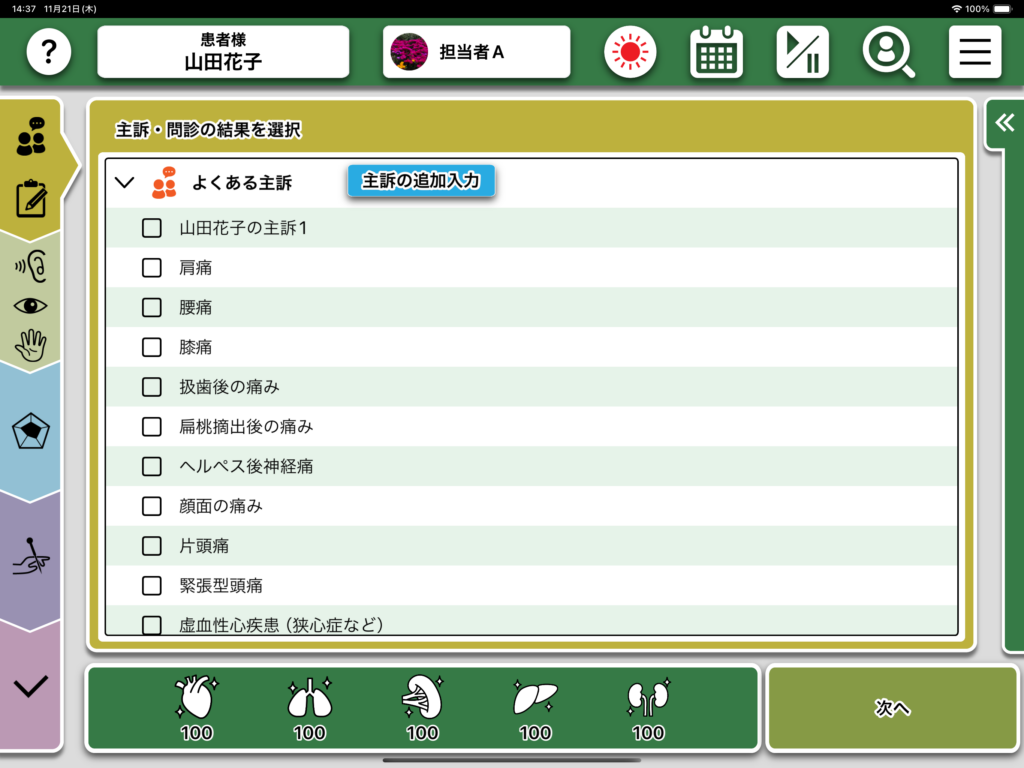Tap the red sun icon
Image resolution: width=1024 pixels, height=768 pixels.
(629, 52)
